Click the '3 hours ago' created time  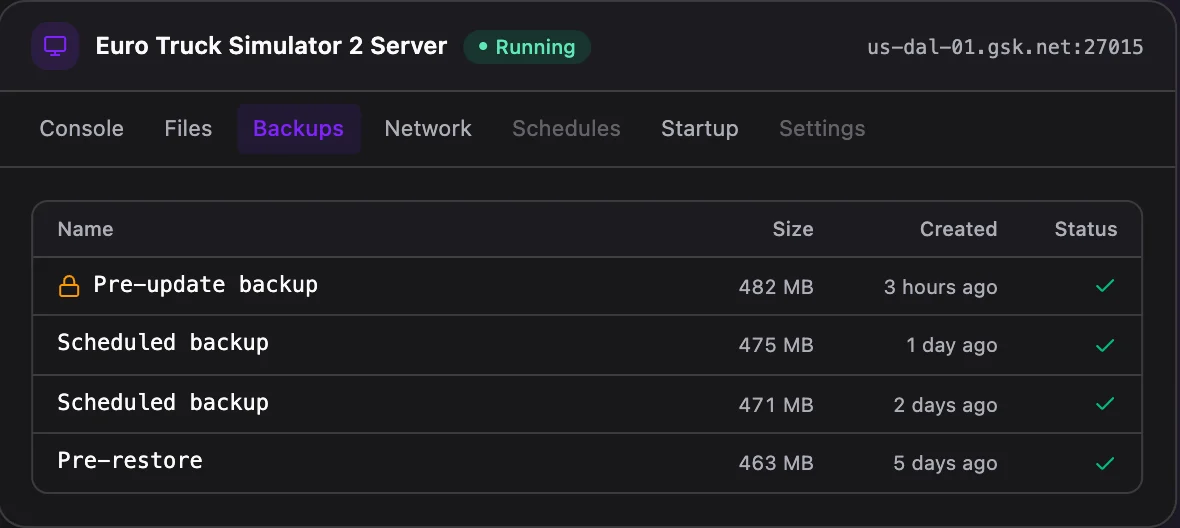tap(941, 287)
